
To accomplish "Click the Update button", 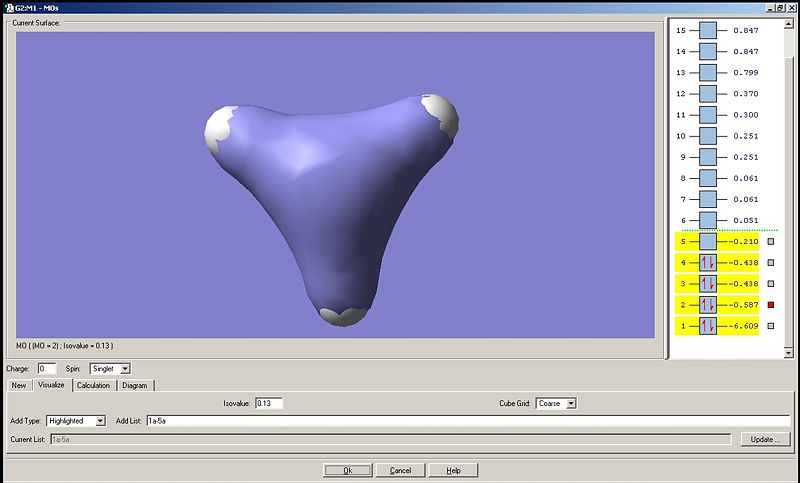I will click(x=765, y=439).
